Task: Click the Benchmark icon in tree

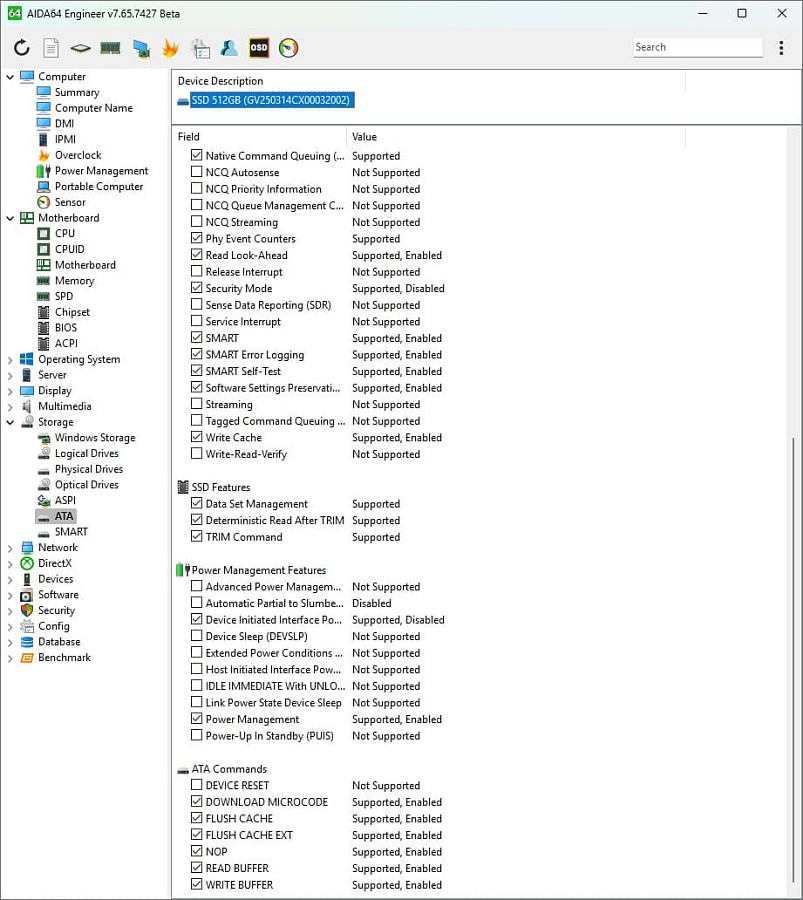Action: coord(27,658)
